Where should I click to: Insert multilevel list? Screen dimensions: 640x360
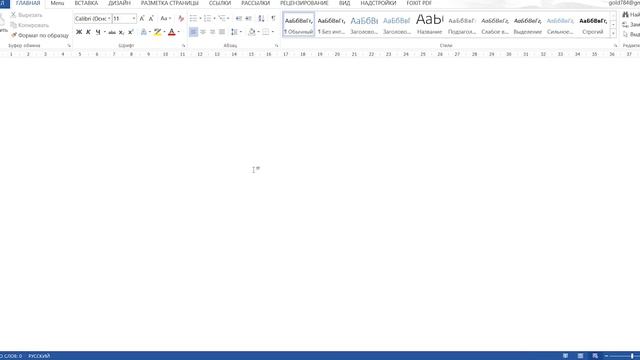coord(222,18)
